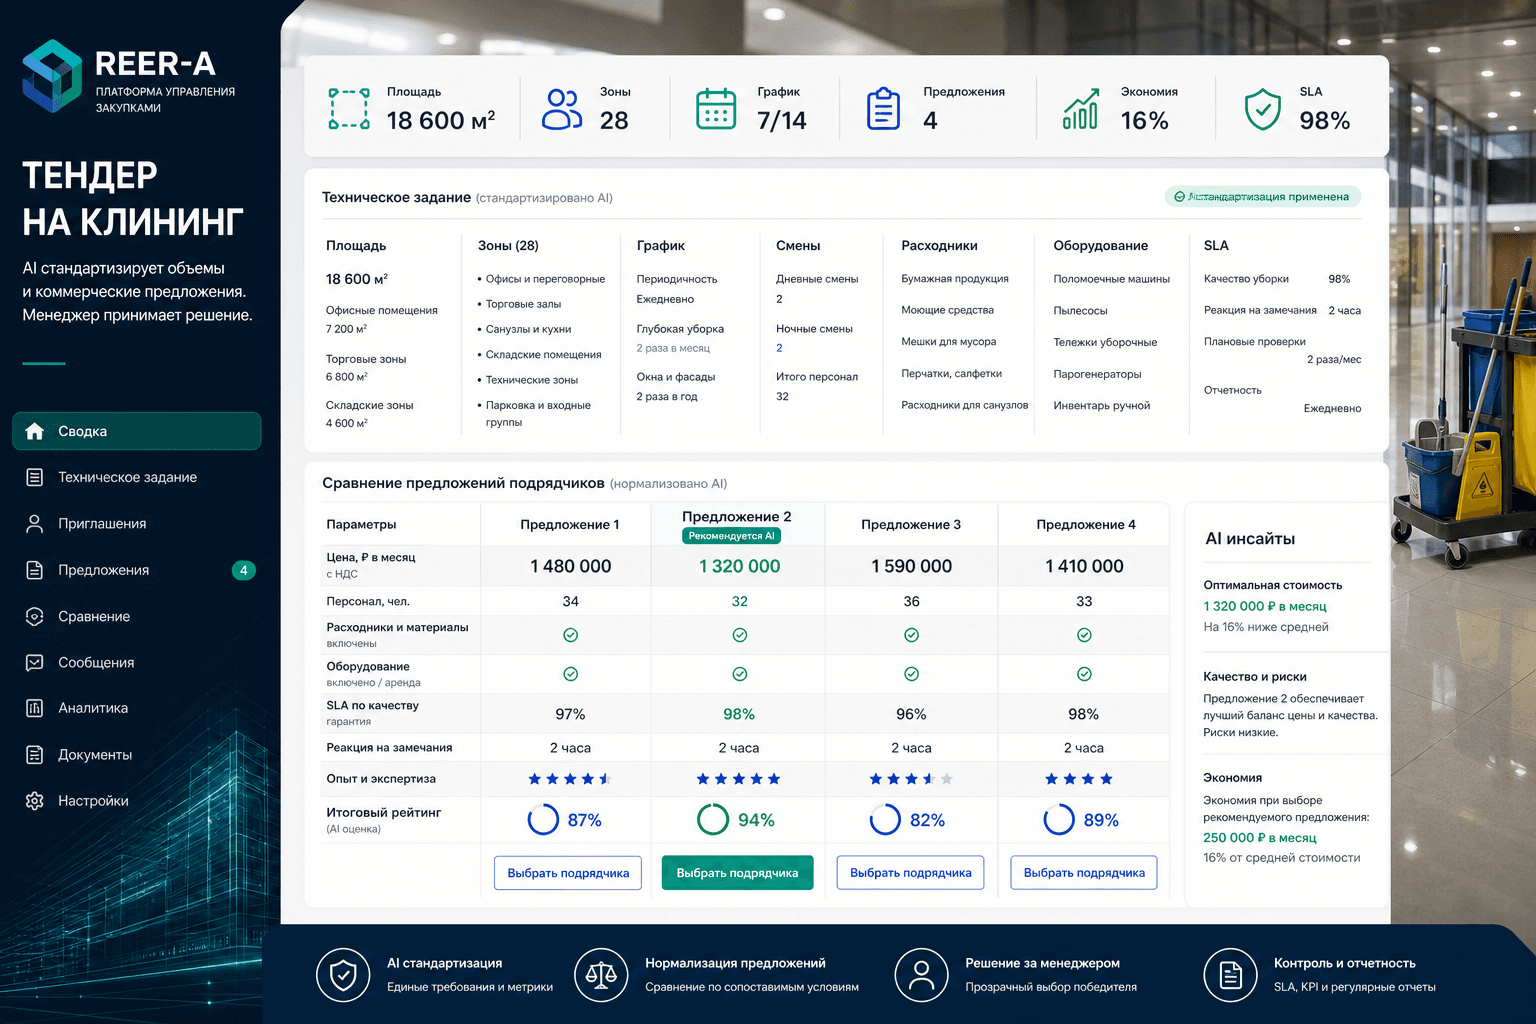Click Предложение 1 Расходники и материалы checkmark
Screen dimensions: 1536x1024
point(570,635)
